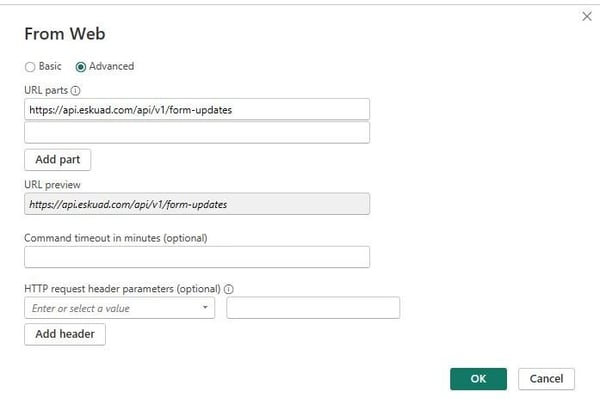Click the first URL part field
This screenshot has width=600, height=410.
pyautogui.click(x=197, y=109)
